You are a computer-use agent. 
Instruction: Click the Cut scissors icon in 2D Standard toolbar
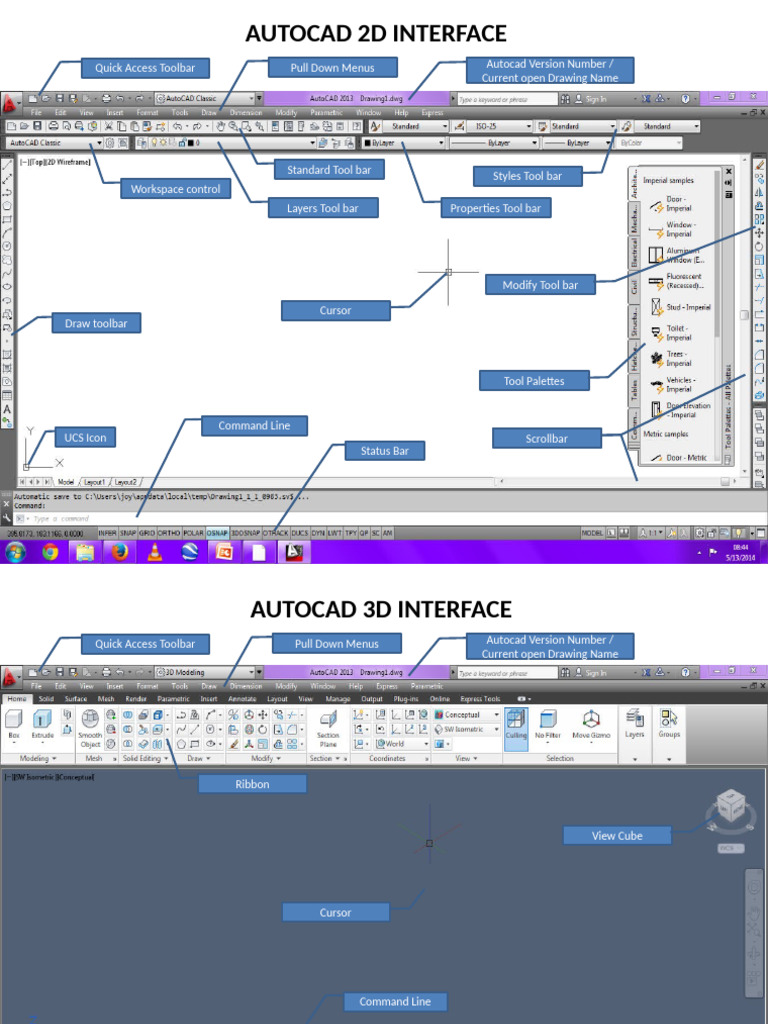tap(109, 126)
